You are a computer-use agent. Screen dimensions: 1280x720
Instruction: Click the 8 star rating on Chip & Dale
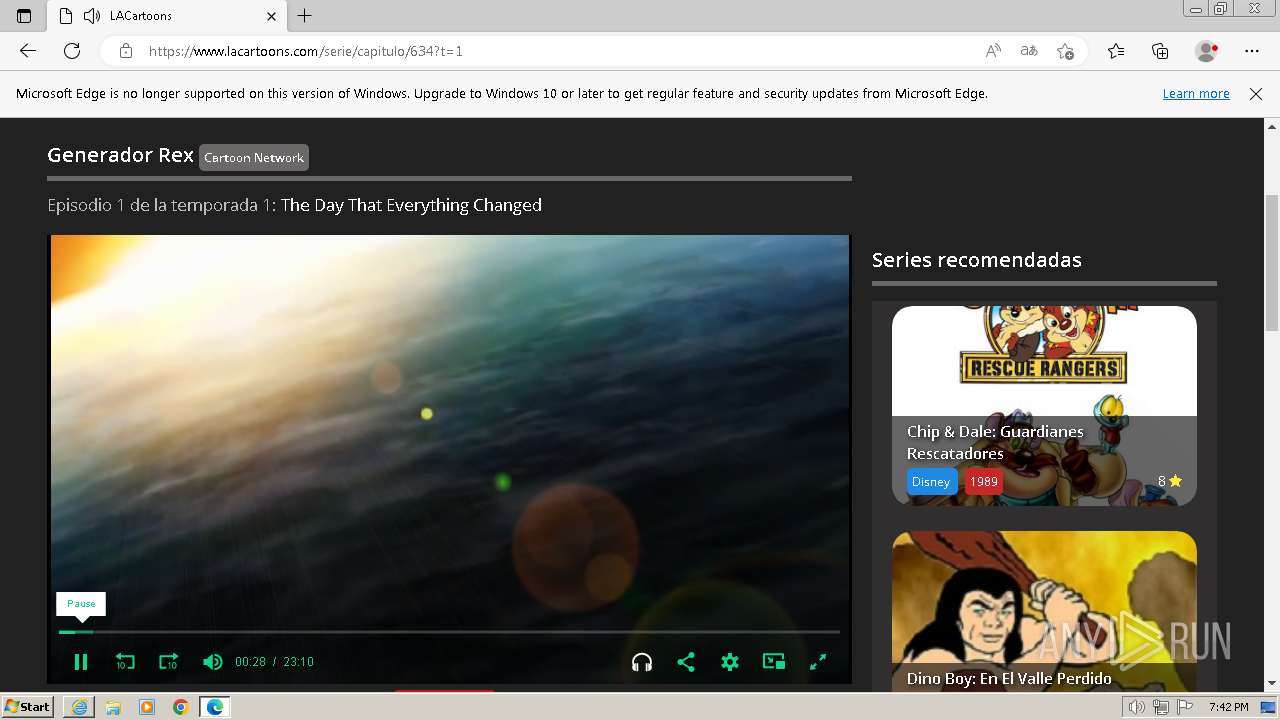pos(1169,481)
